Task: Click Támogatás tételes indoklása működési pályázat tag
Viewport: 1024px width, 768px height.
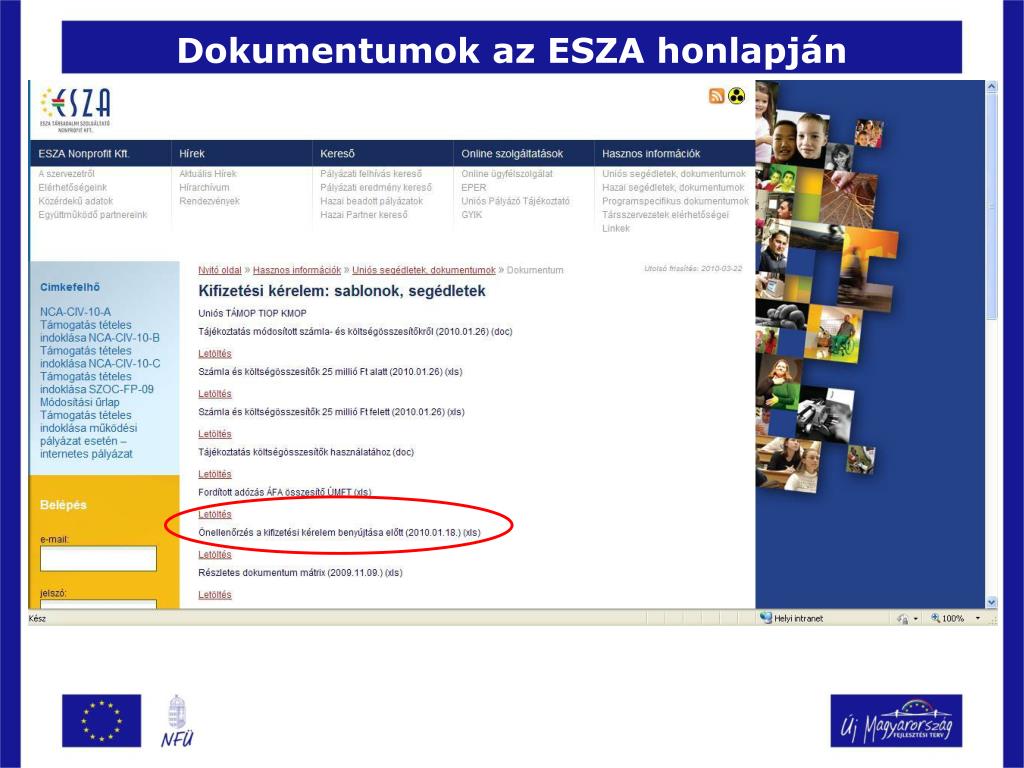Action: tap(88, 435)
